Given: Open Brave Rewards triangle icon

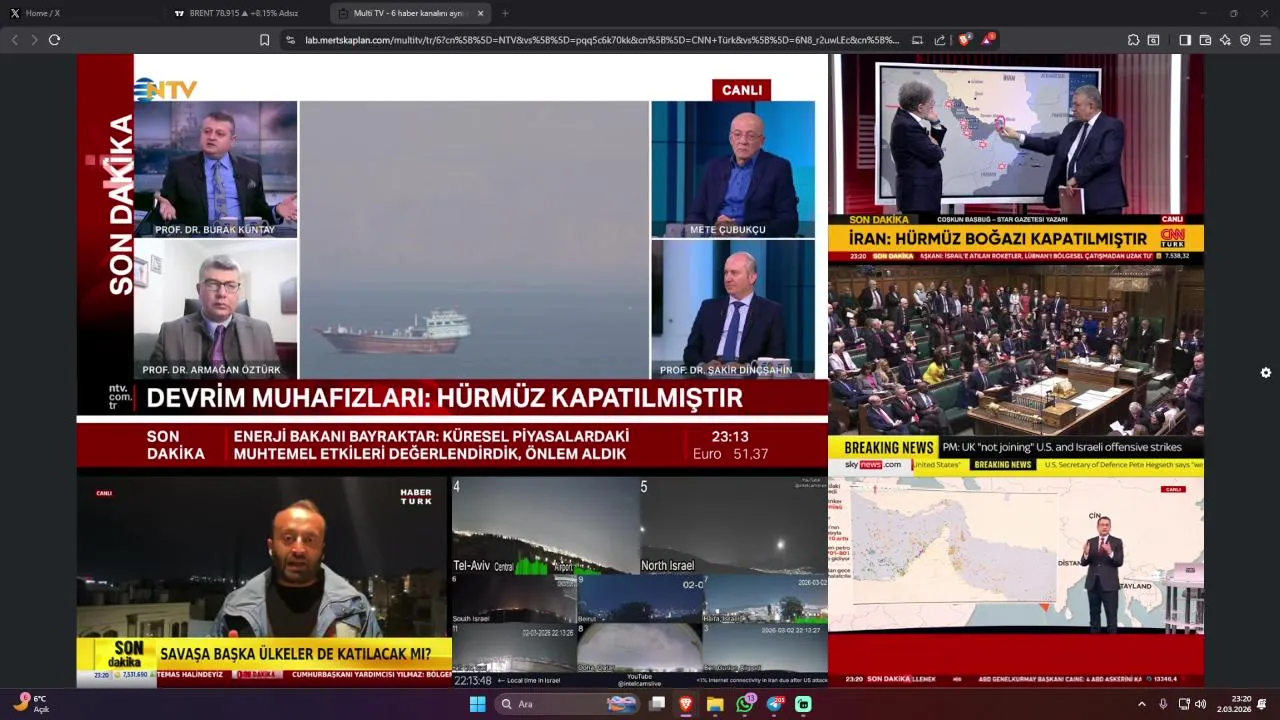Looking at the screenshot, I should pyautogui.click(x=988, y=40).
